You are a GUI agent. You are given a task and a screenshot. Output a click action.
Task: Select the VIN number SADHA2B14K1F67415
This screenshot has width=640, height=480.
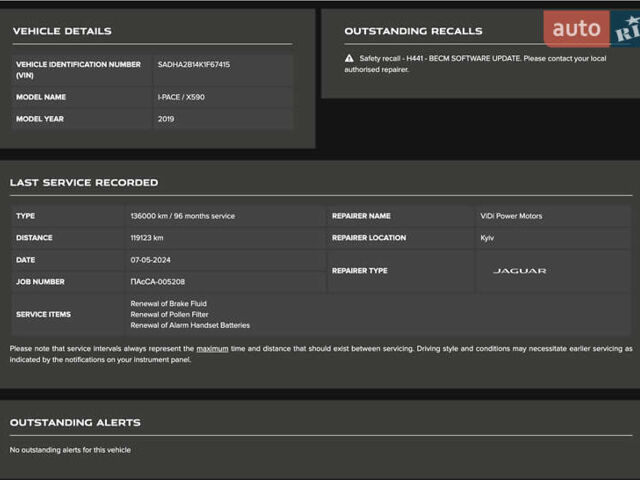point(193,64)
